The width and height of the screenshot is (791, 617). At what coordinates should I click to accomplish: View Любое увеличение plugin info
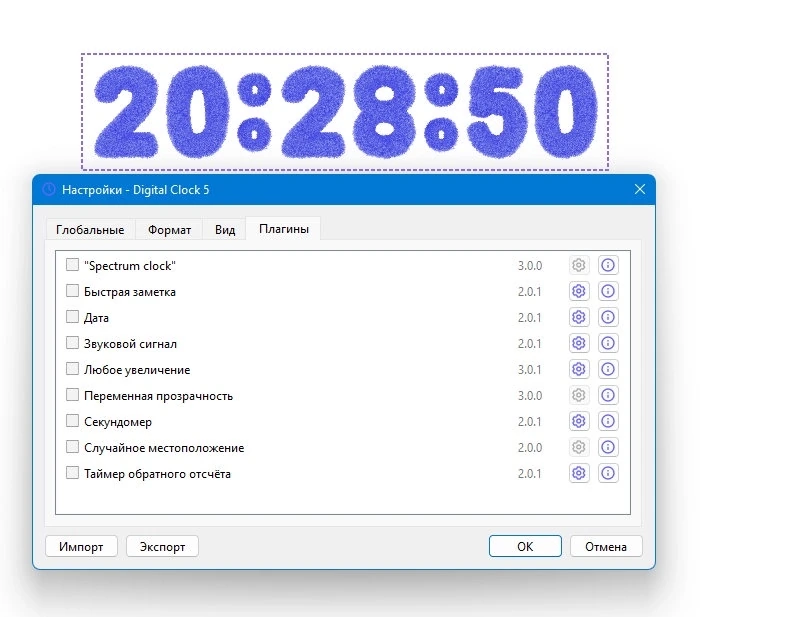[x=608, y=369]
